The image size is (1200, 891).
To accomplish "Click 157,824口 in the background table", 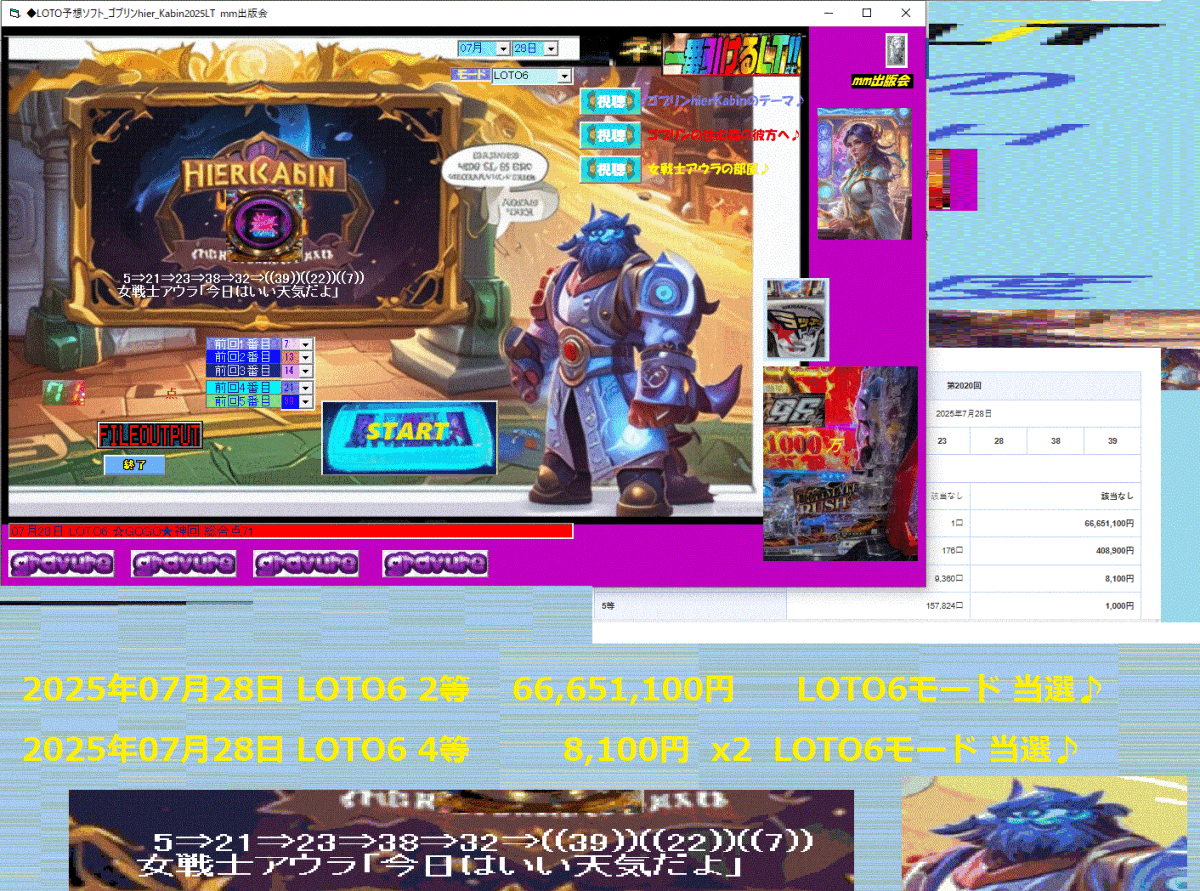I will 945,606.
